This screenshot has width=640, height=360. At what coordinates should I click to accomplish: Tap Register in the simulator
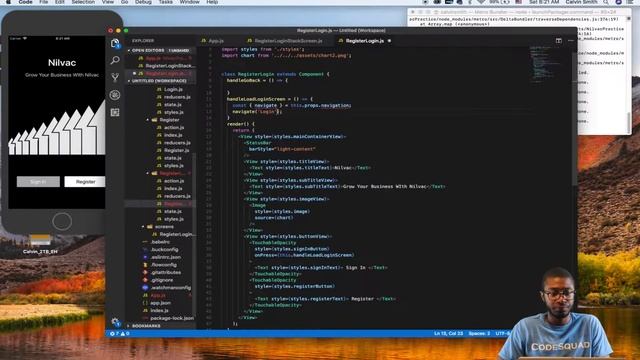84,182
